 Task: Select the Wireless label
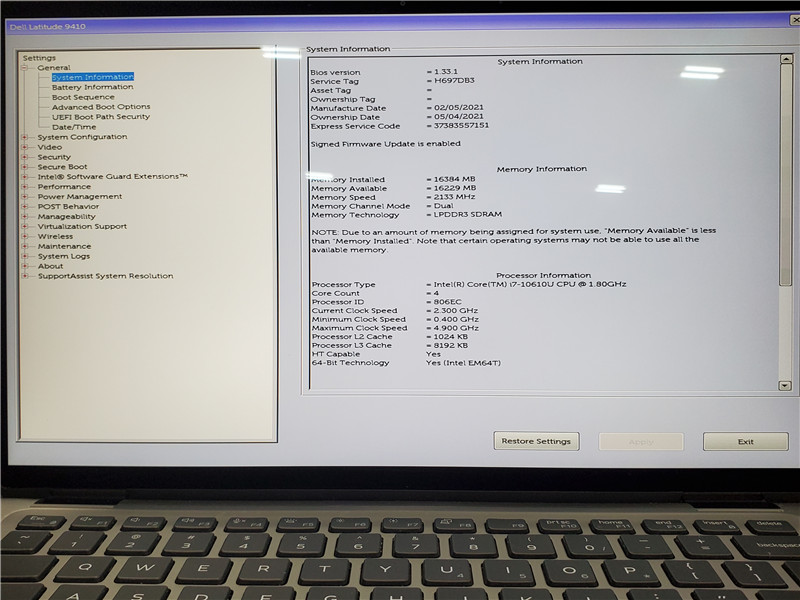(55, 236)
